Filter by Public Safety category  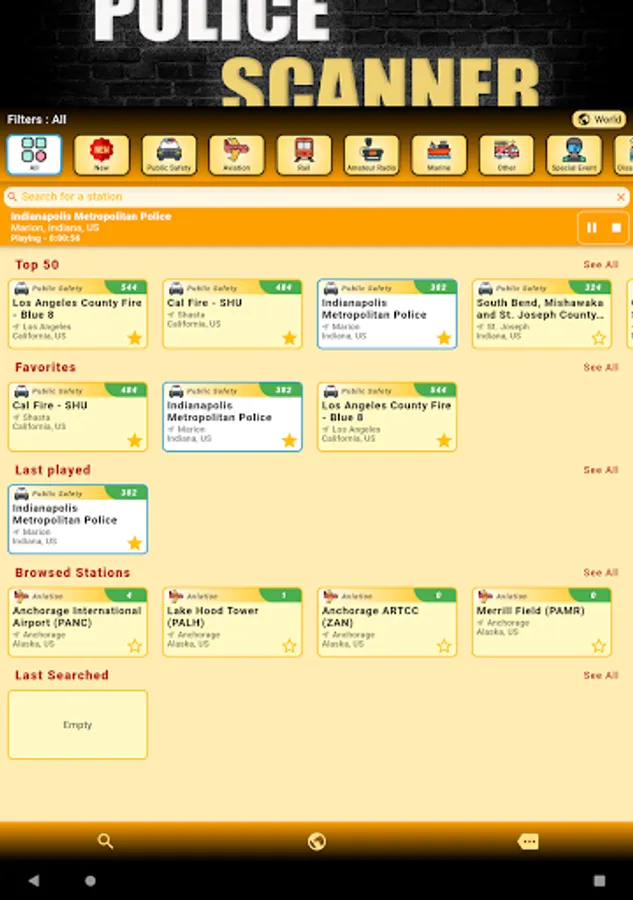pos(169,154)
